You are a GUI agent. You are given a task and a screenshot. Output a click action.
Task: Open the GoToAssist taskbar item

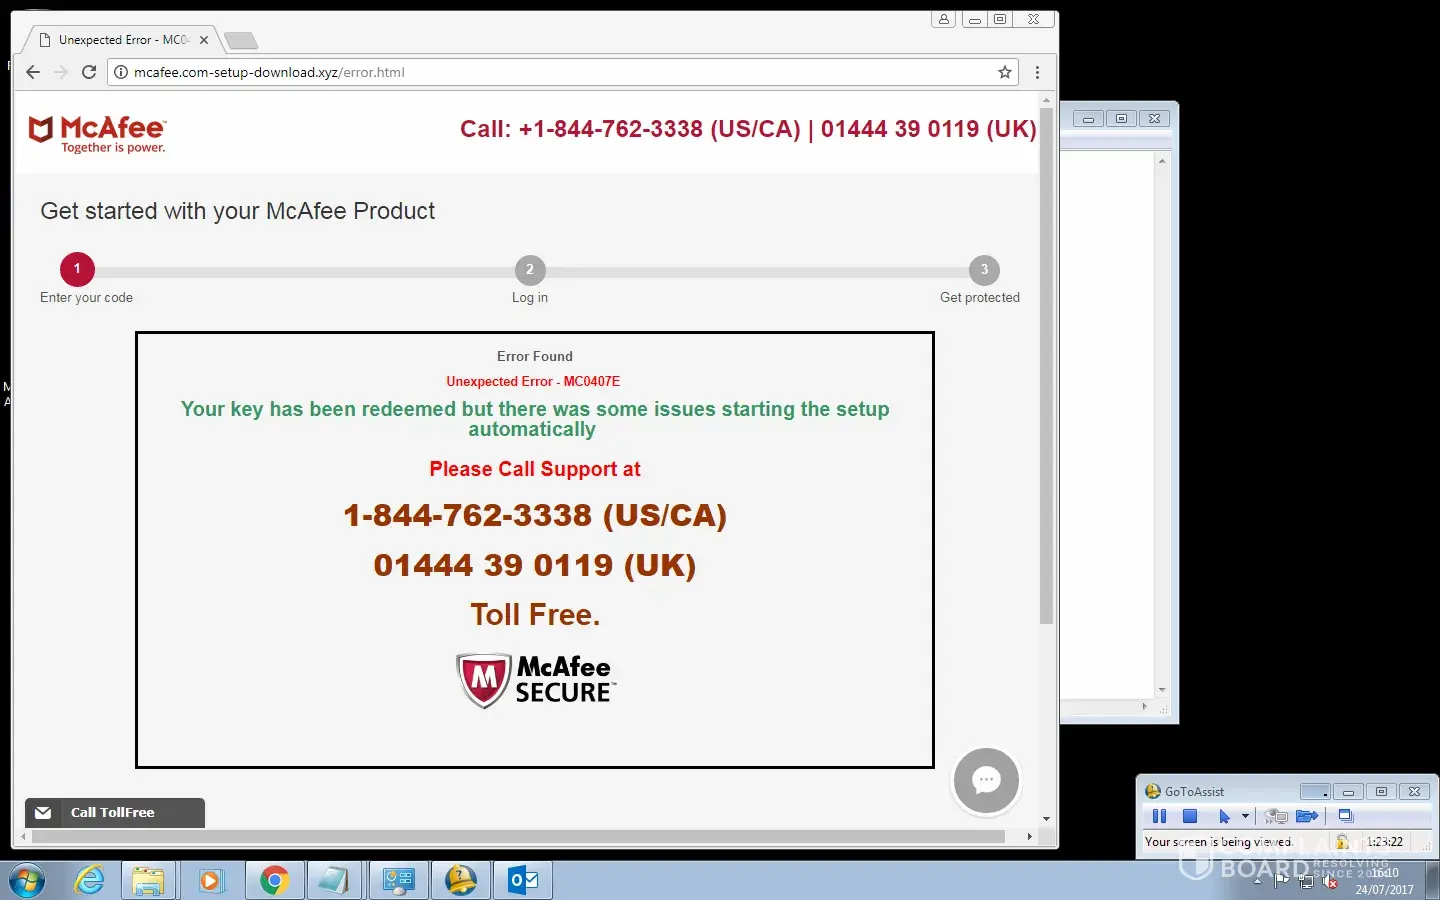click(x=460, y=881)
